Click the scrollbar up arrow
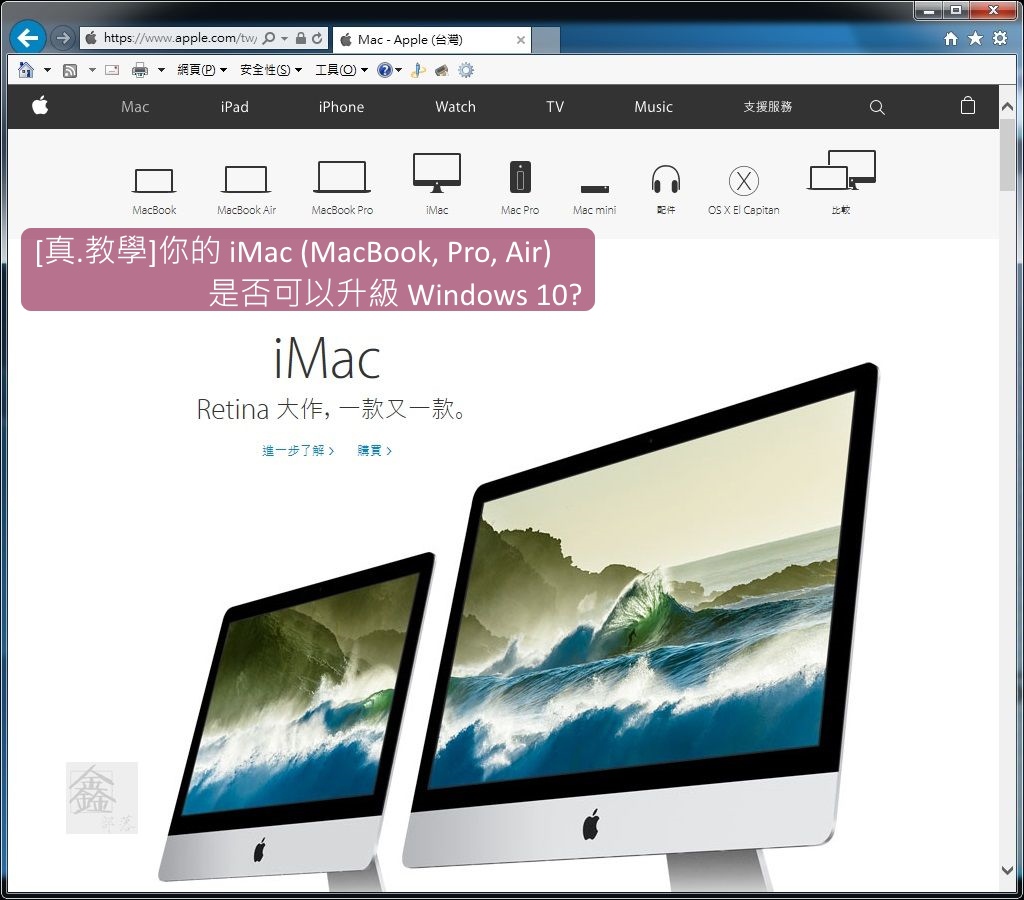The image size is (1024, 900). 1007,106
